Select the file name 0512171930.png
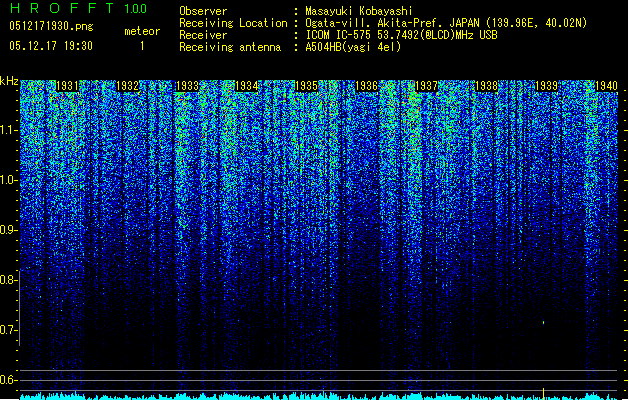The height and width of the screenshot is (400, 629). 51,26
